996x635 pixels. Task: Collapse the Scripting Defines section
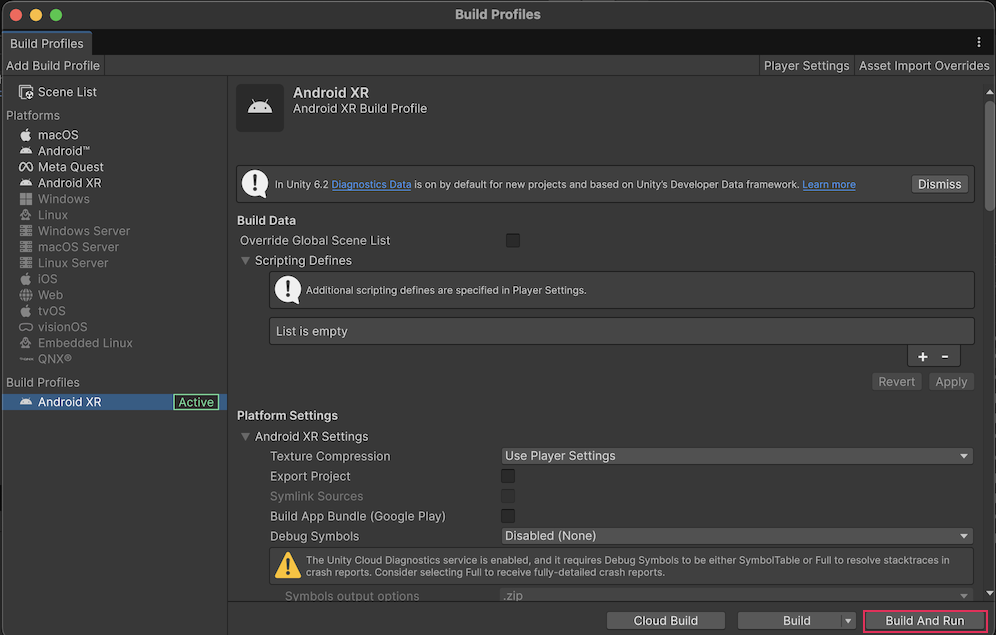(246, 261)
